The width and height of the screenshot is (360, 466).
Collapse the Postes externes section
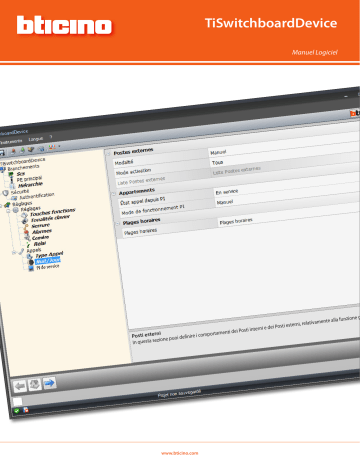(x=108, y=154)
